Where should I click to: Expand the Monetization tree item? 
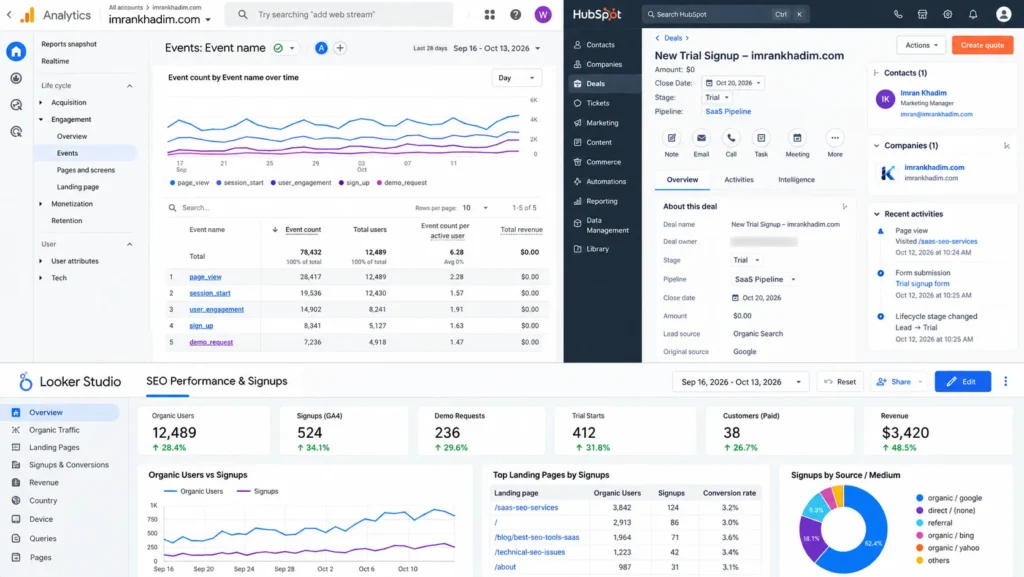pos(41,204)
